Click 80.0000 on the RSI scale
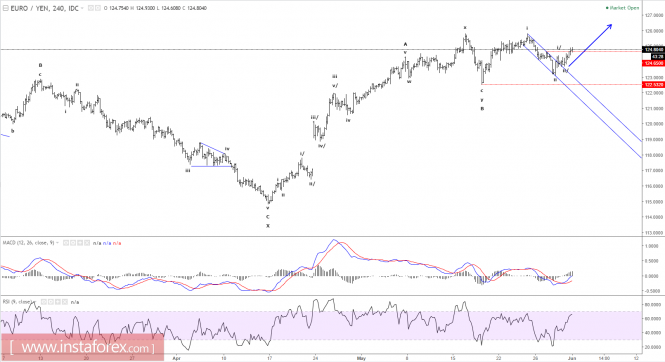Viewport: 665px width, 362px height. pos(654,304)
